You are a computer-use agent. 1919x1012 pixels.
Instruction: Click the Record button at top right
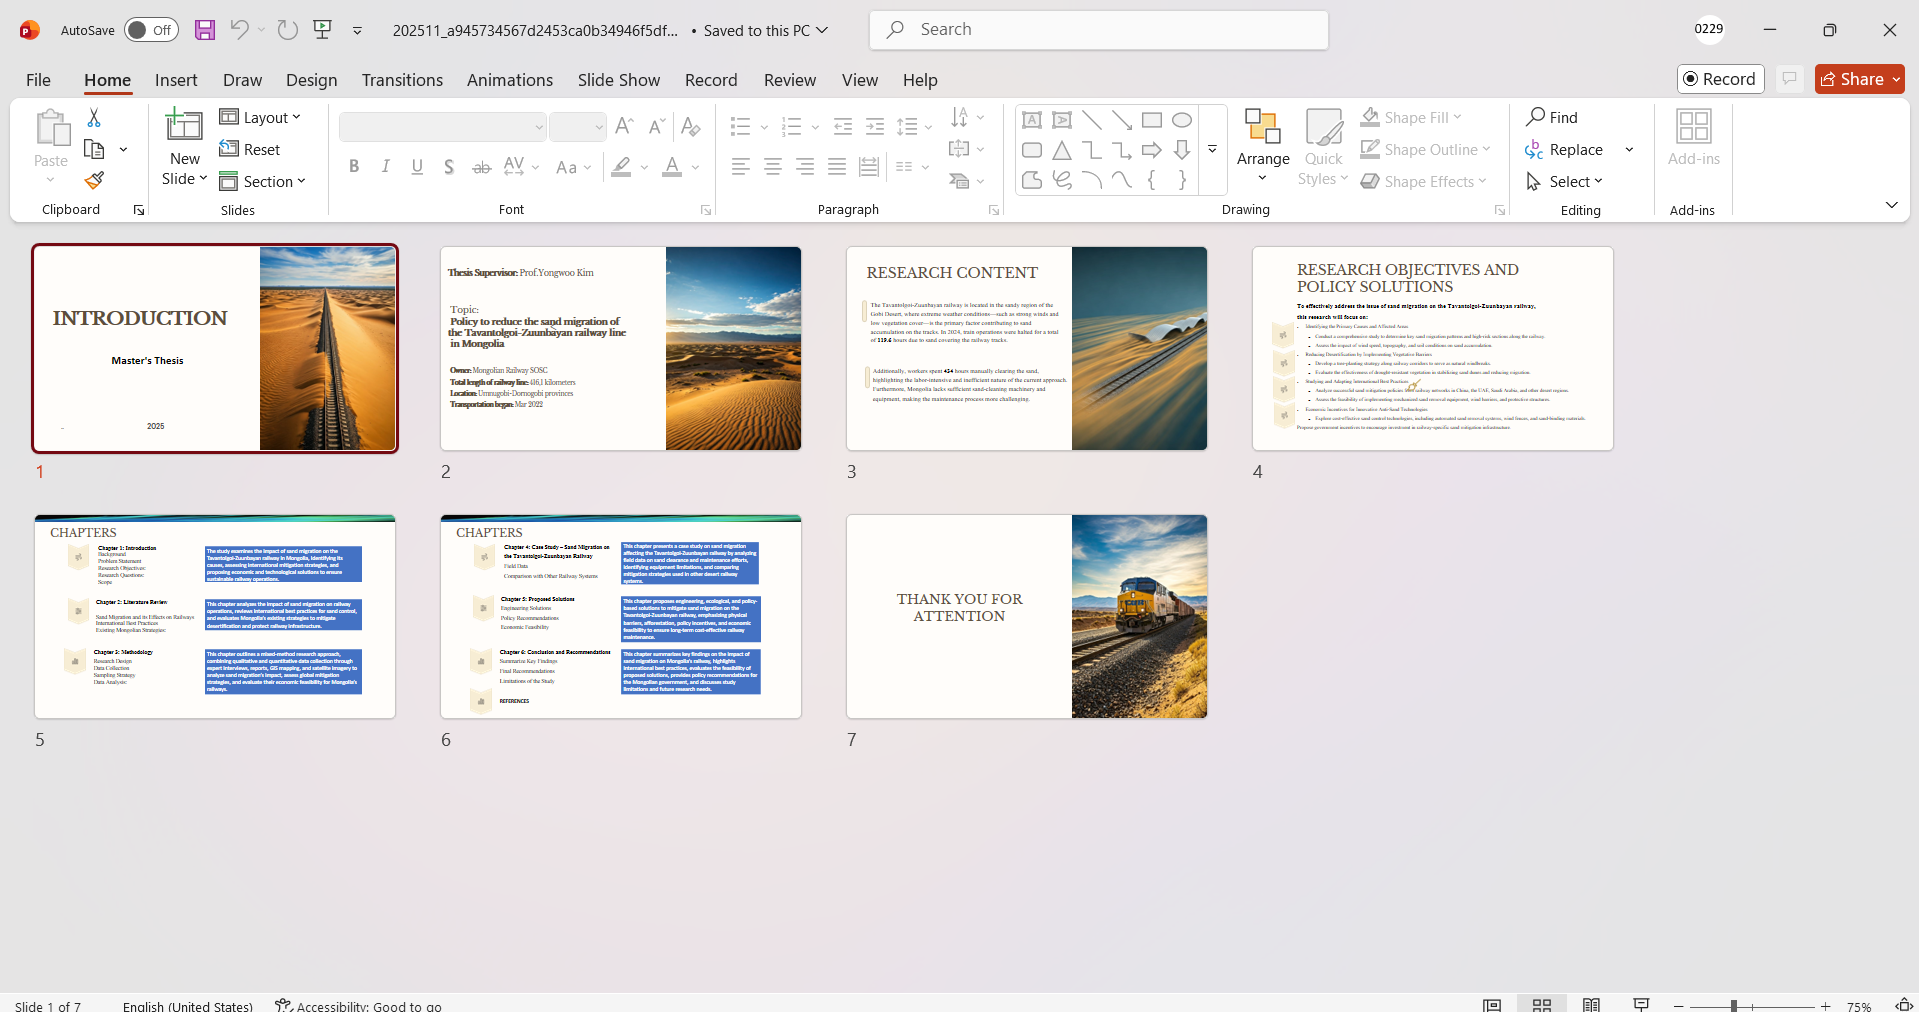point(1720,79)
